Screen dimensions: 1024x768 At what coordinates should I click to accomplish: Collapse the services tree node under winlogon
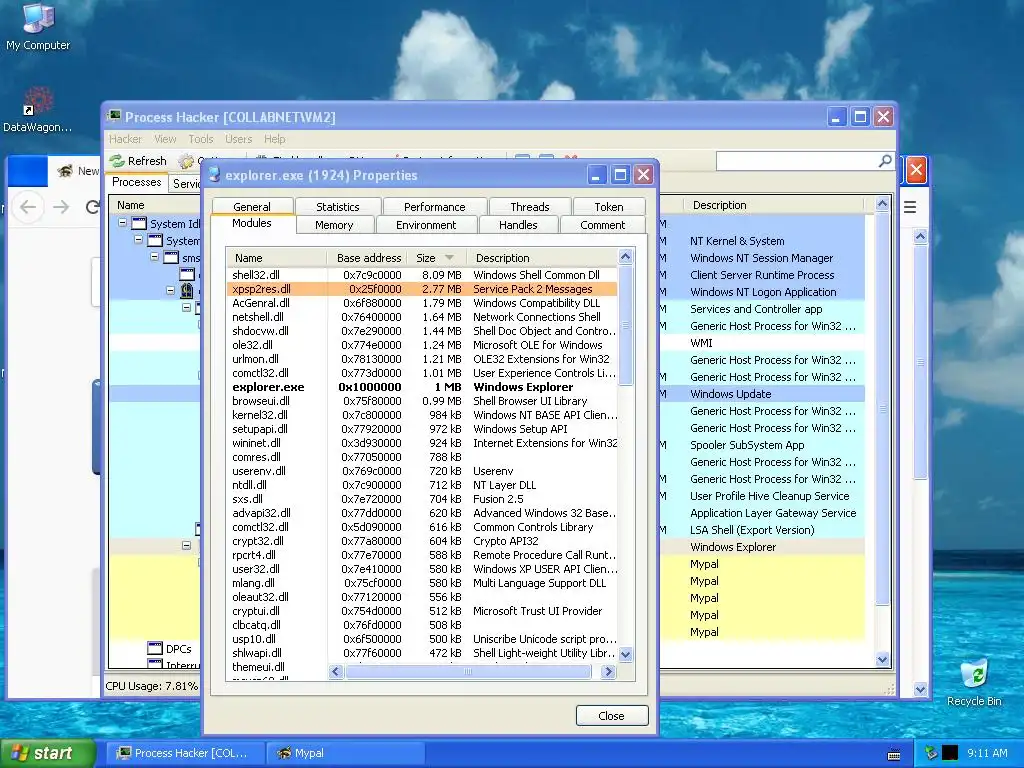[186, 307]
